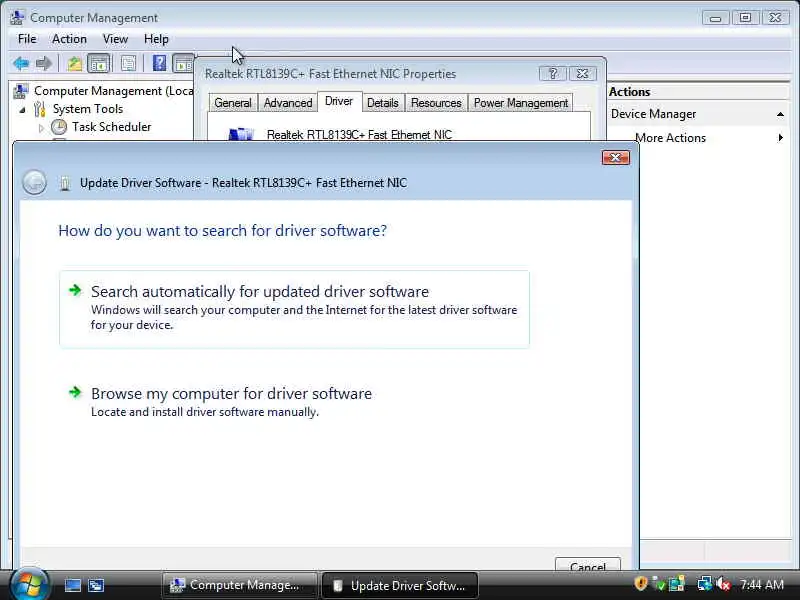The width and height of the screenshot is (800, 600).
Task: Close the Realtek NIC Properties dialog
Action: point(582,73)
